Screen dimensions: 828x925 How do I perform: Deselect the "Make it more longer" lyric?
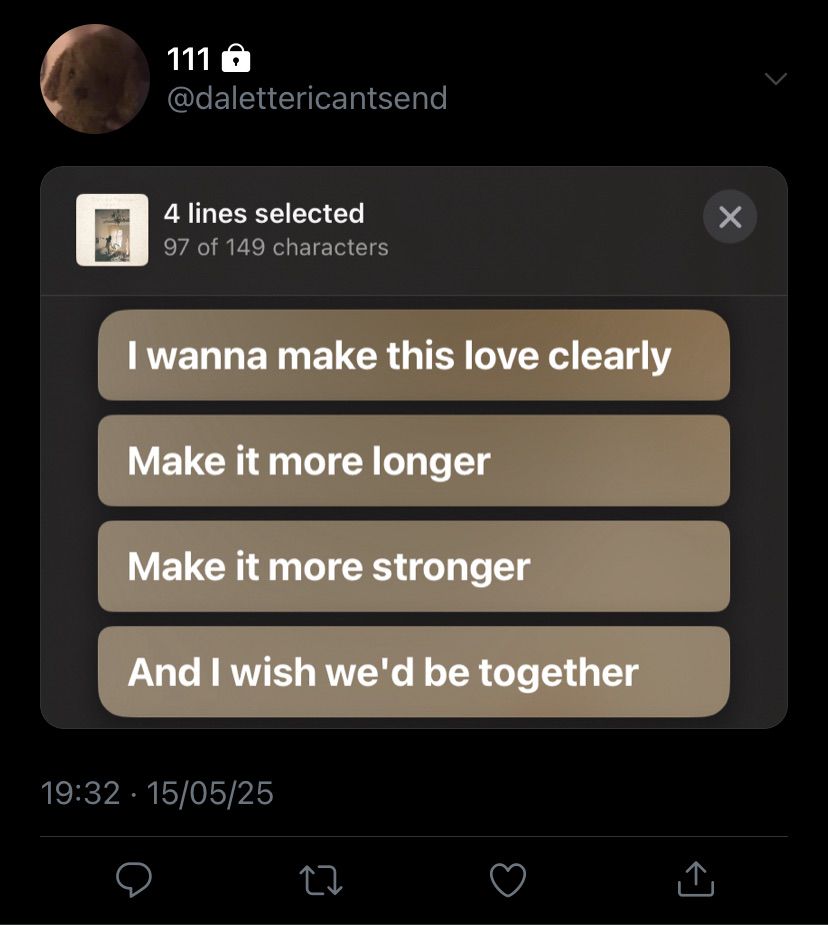tap(413, 460)
